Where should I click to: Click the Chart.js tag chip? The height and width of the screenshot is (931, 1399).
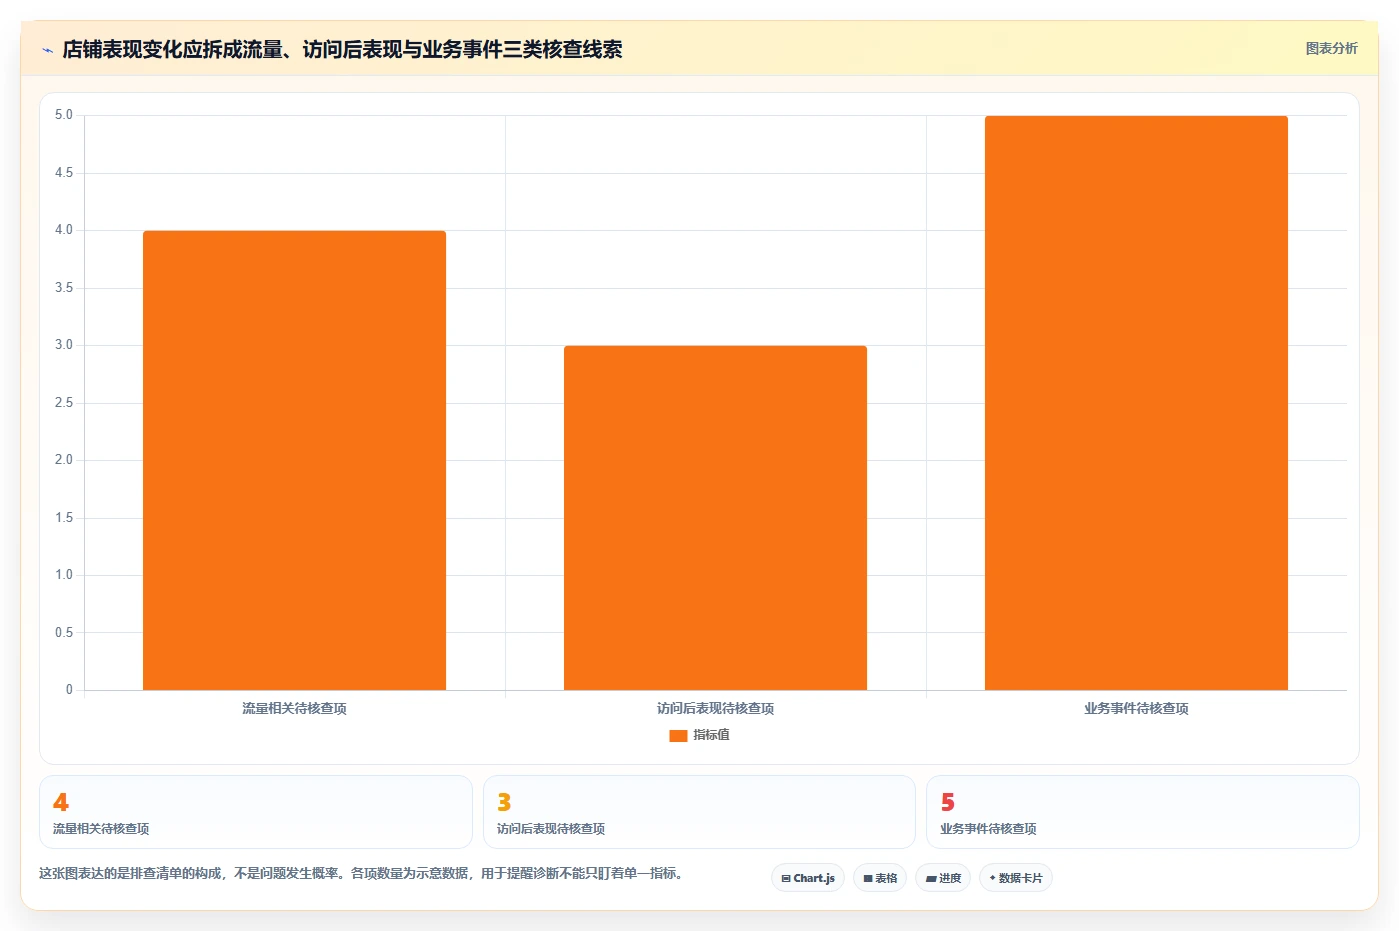tap(808, 878)
